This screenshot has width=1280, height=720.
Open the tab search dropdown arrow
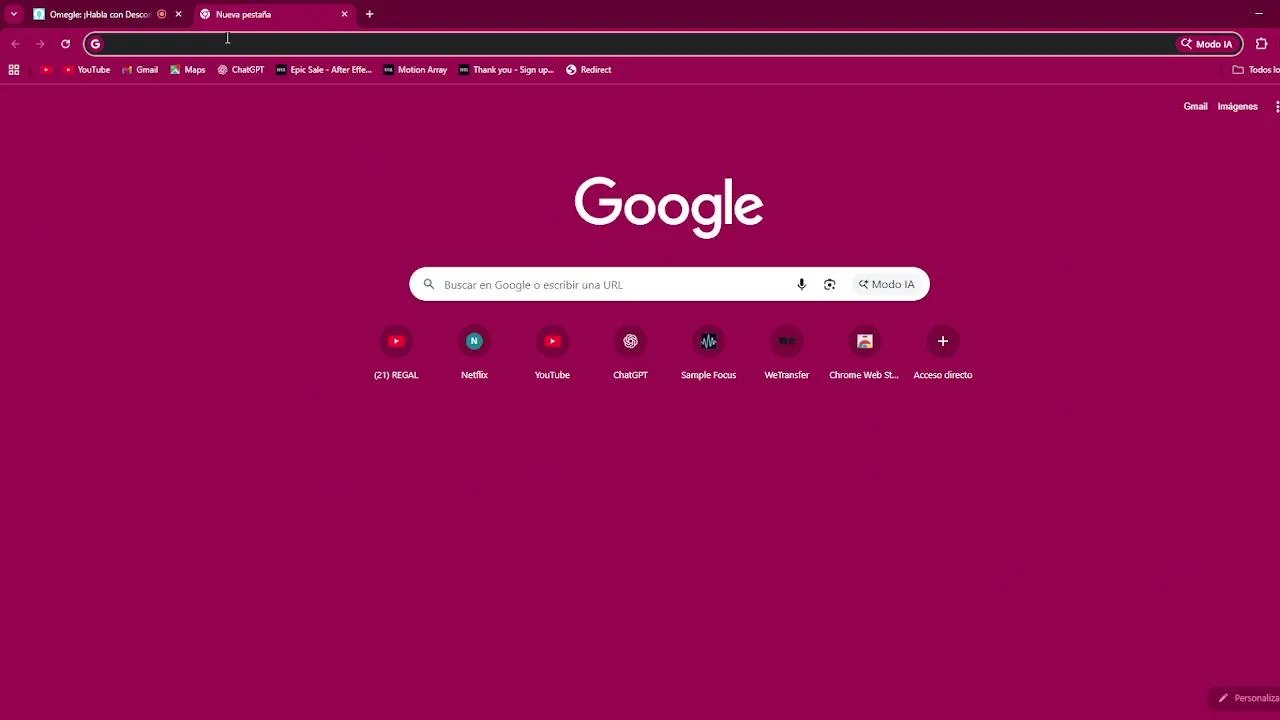(x=13, y=14)
